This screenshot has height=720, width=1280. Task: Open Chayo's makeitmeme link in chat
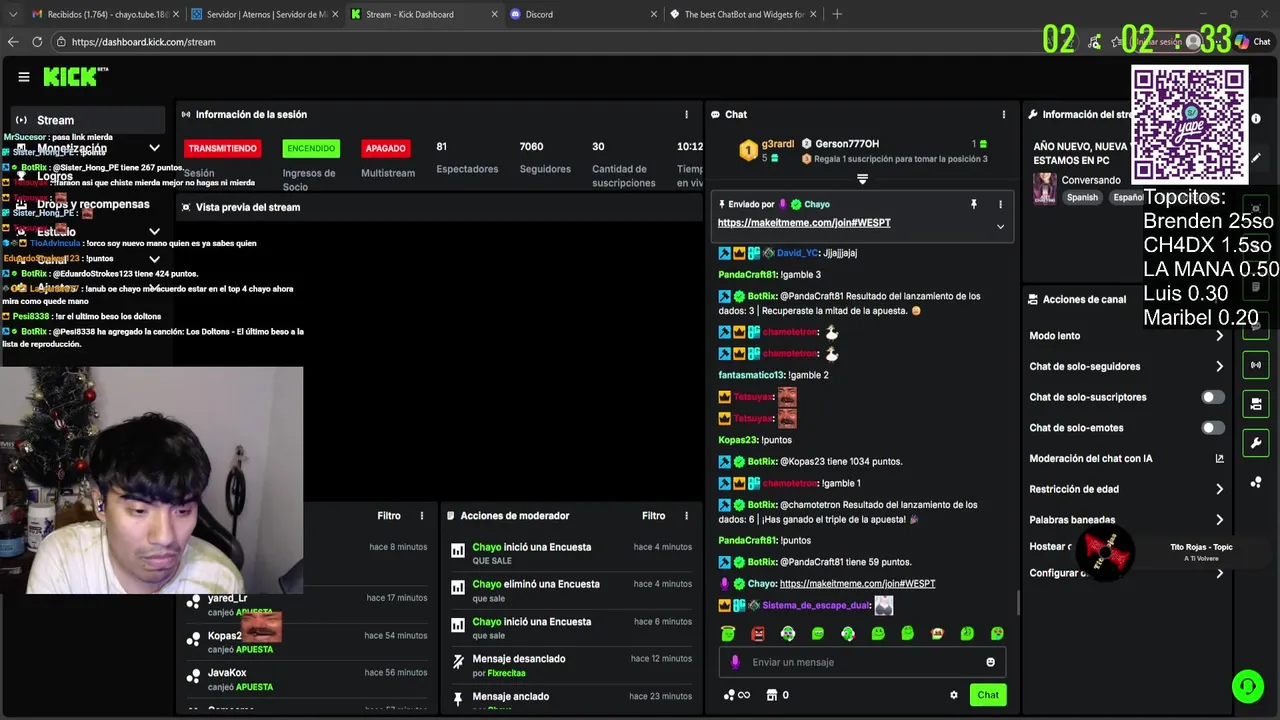pos(857,584)
